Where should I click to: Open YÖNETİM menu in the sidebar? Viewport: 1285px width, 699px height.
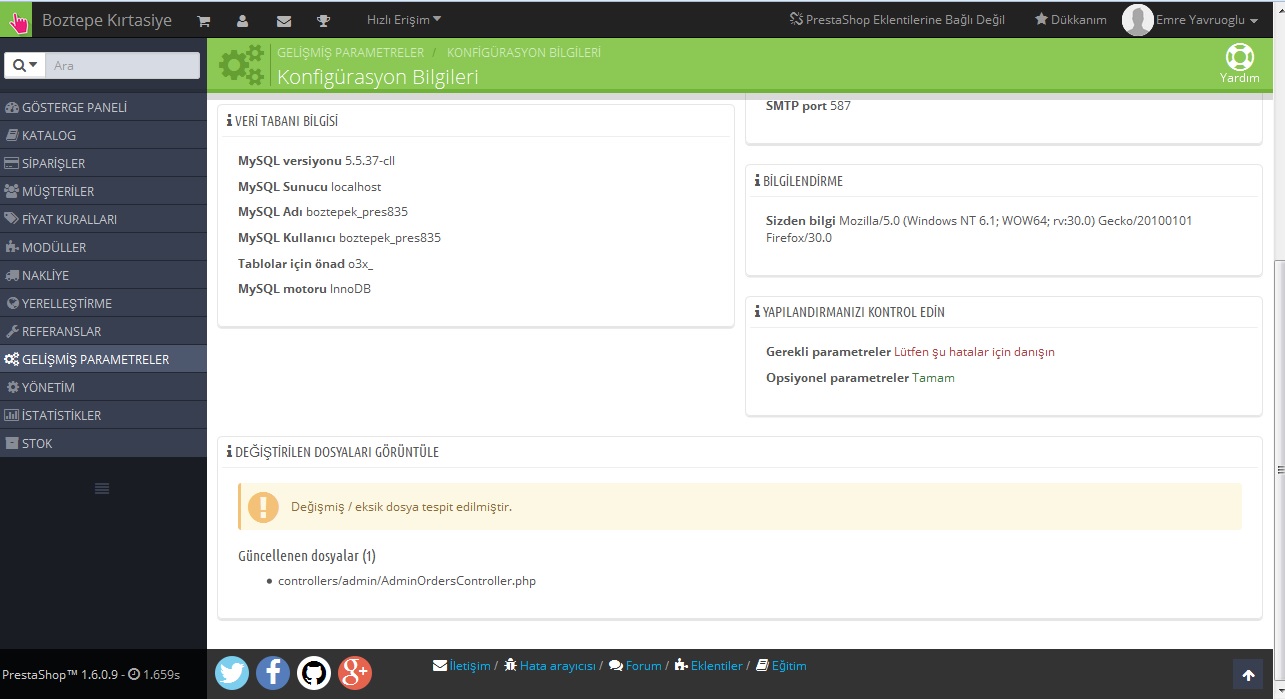click(x=103, y=387)
